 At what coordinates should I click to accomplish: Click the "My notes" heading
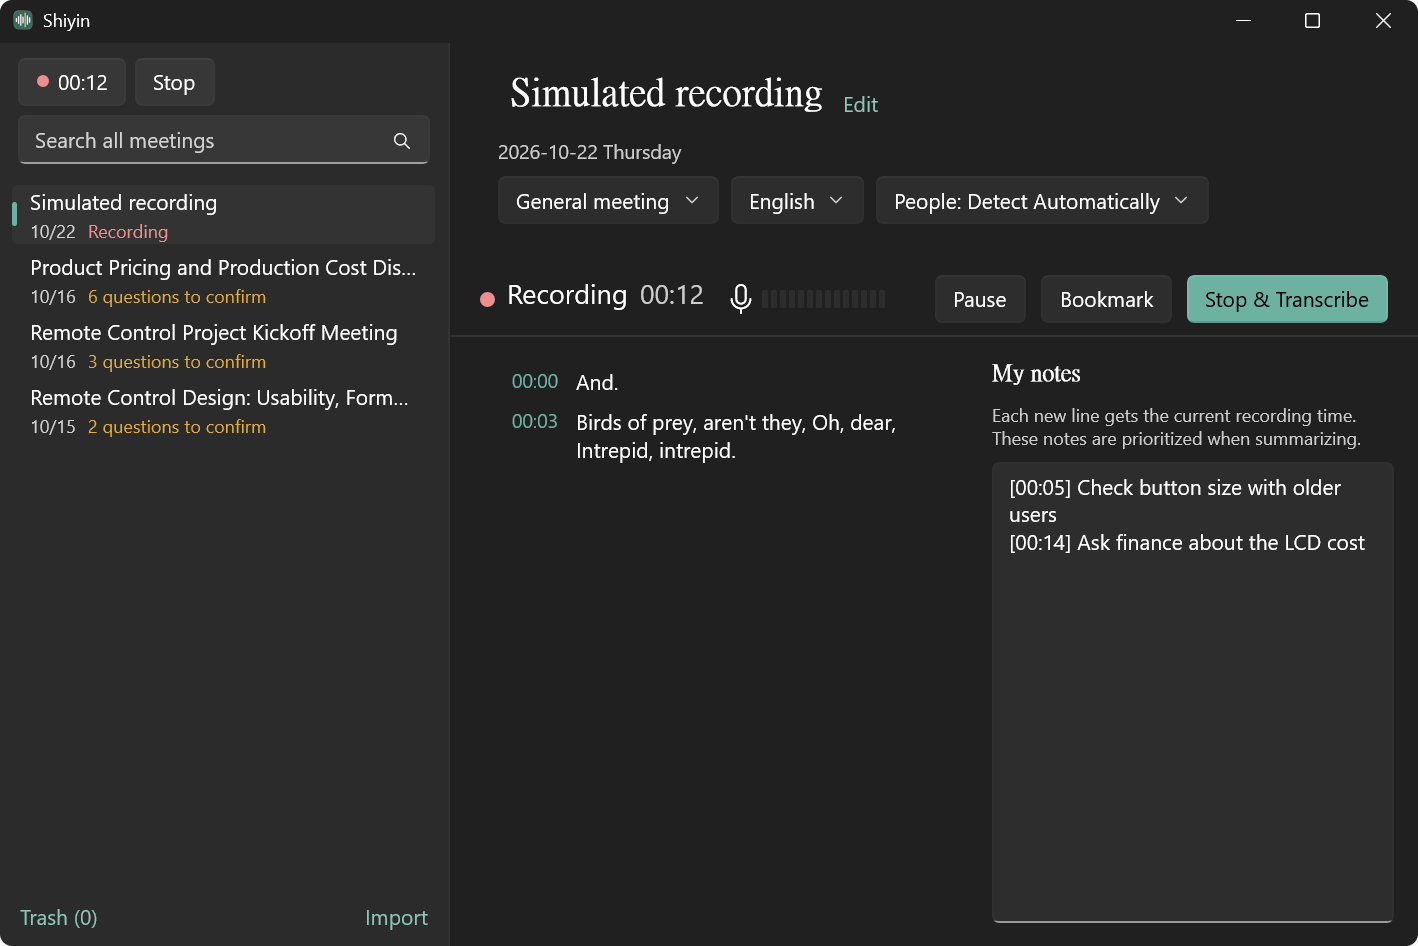pos(1036,374)
